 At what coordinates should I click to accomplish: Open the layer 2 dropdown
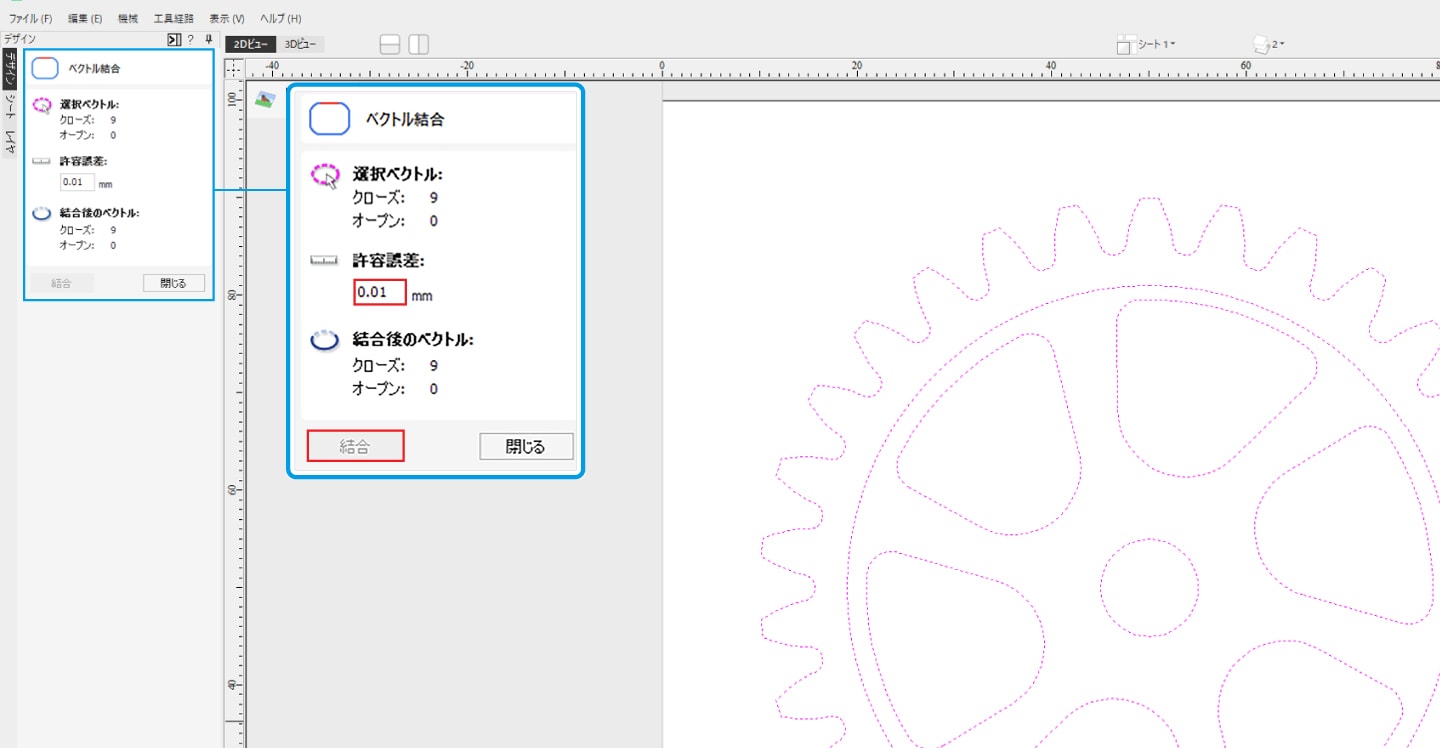(x=1278, y=44)
